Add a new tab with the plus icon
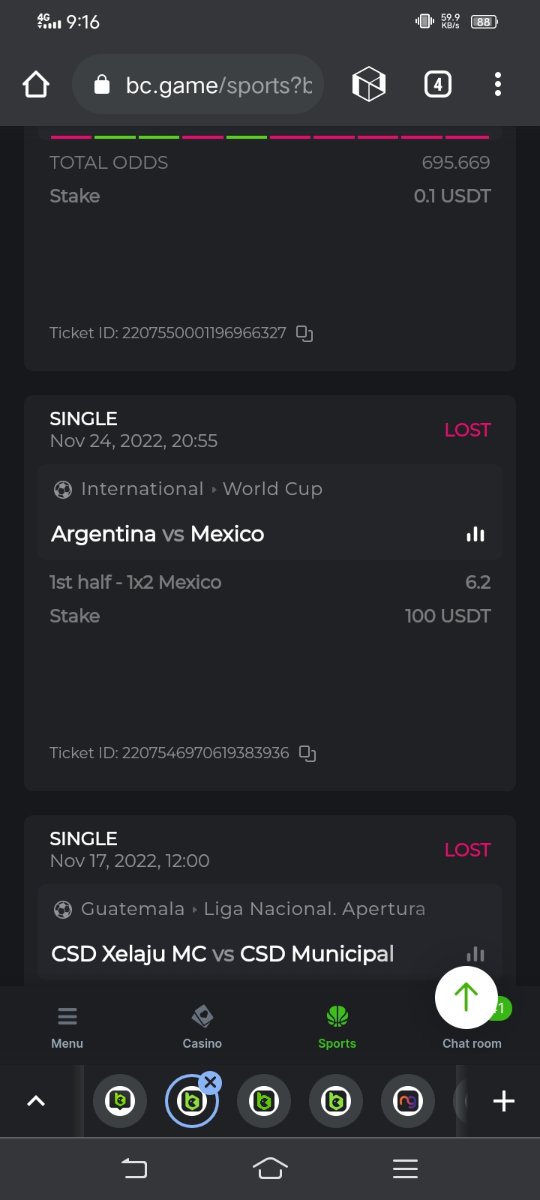The image size is (540, 1200). [x=504, y=1101]
